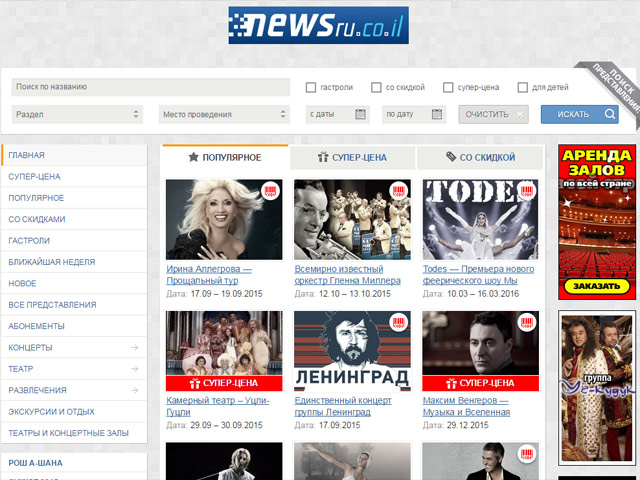Screen dimensions: 640x480
Task: Click the Todes show thumbnail
Action: click(x=480, y=220)
